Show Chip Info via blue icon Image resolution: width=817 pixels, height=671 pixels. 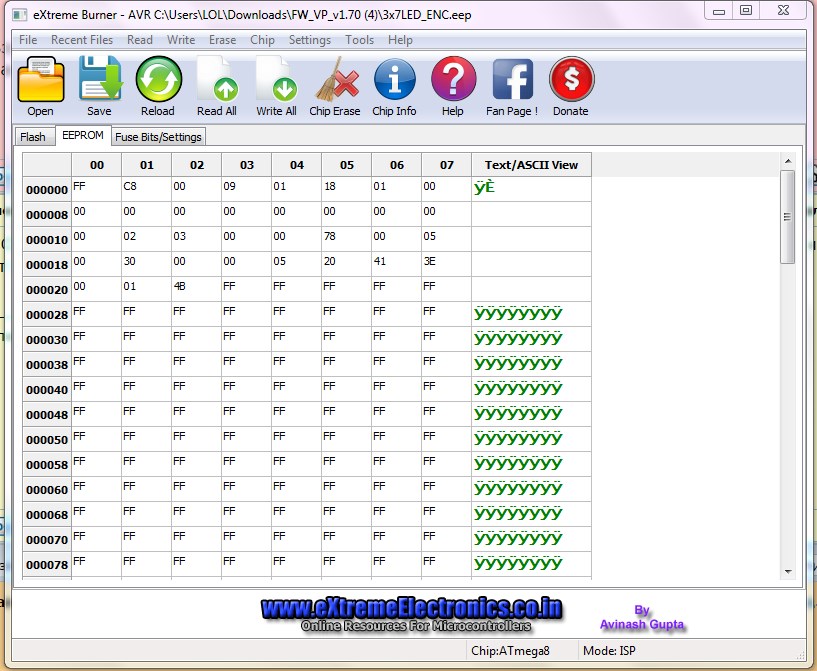(394, 80)
